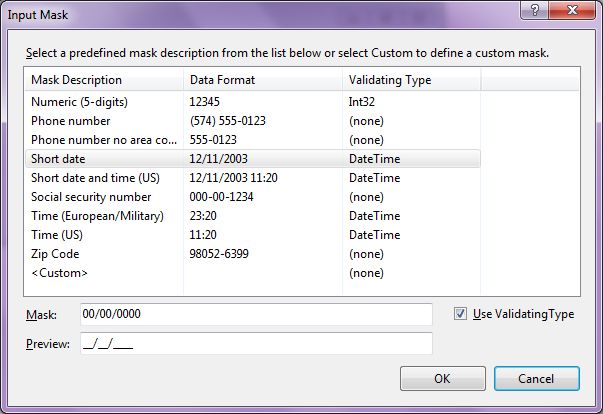Select Short date and time (US) row
Image resolution: width=603 pixels, height=414 pixels.
pos(253,178)
